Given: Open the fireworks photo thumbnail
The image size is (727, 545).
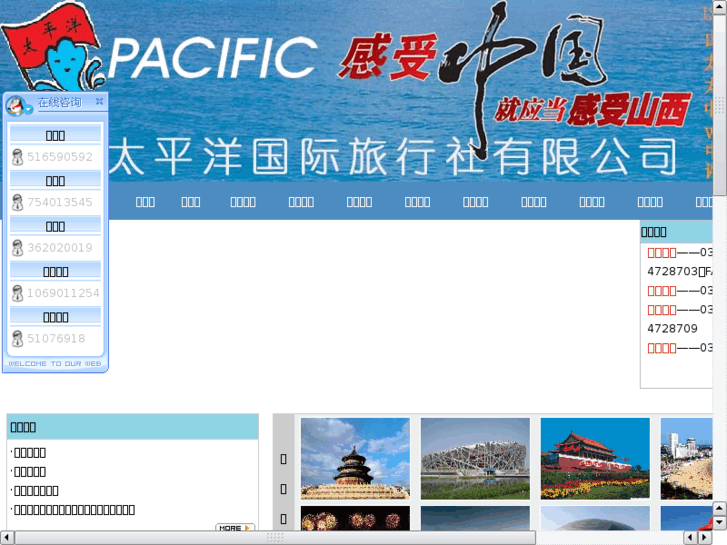Looking at the screenshot, I should point(355,518).
